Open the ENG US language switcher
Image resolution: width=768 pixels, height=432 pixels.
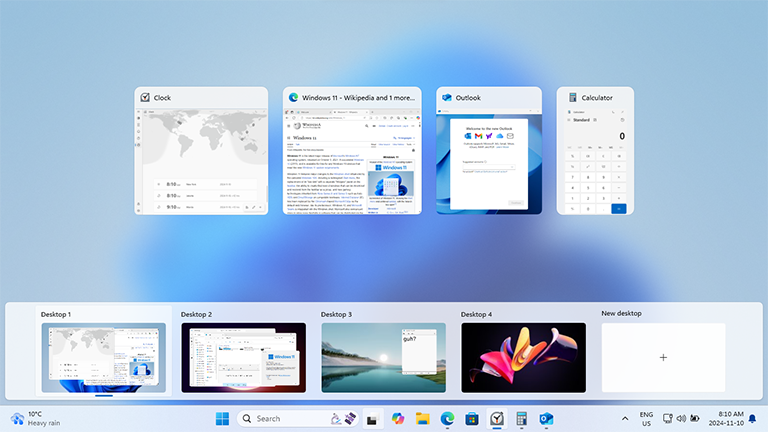pos(646,418)
